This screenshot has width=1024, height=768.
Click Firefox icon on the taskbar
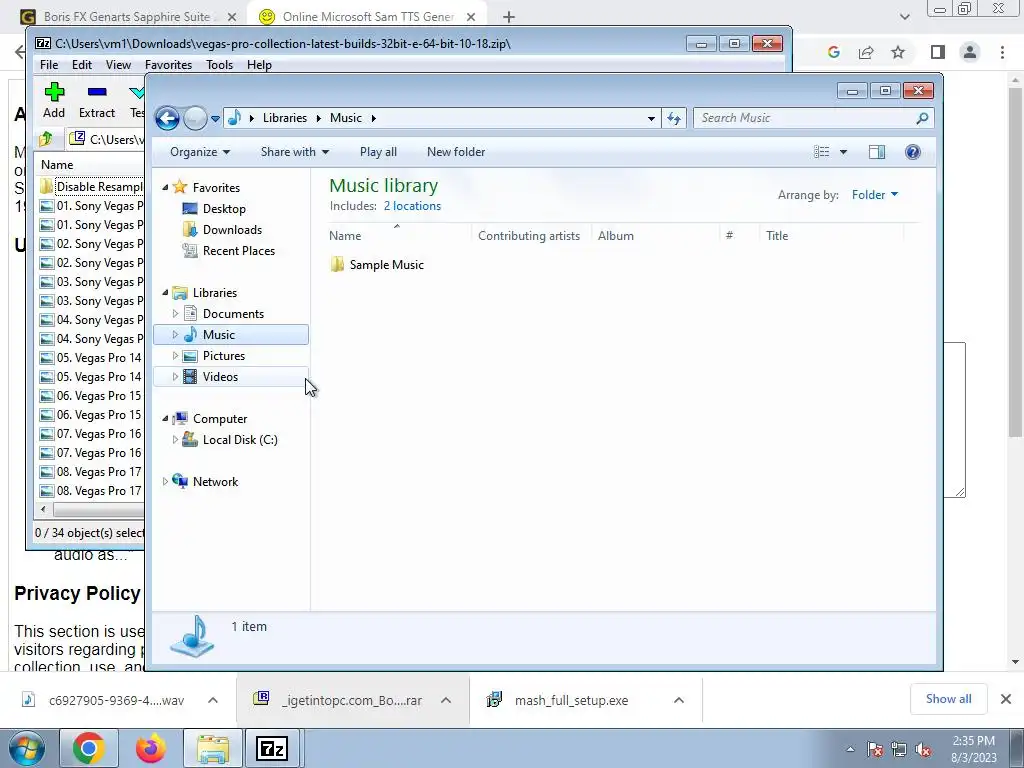point(151,748)
